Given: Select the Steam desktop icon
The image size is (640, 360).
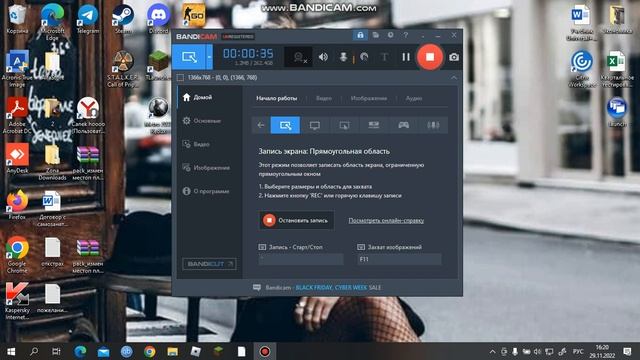Looking at the screenshot, I should 123,19.
